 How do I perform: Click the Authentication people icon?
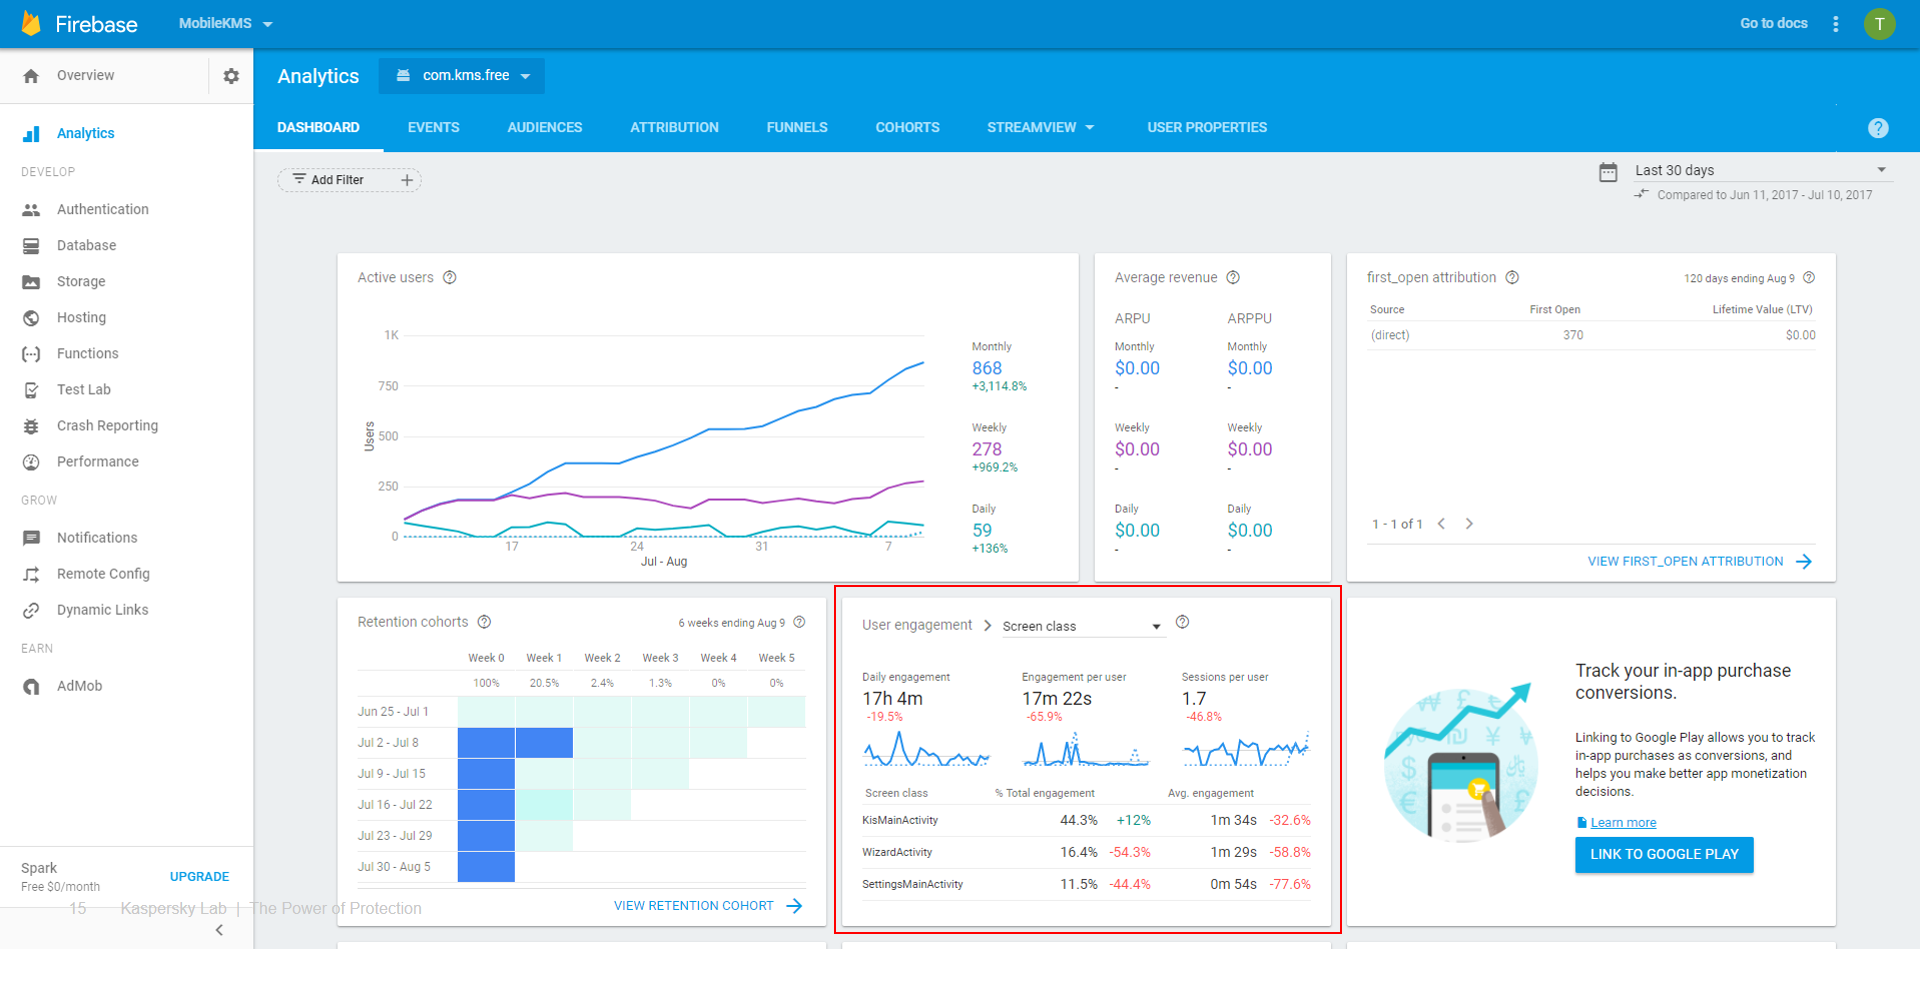click(x=31, y=209)
